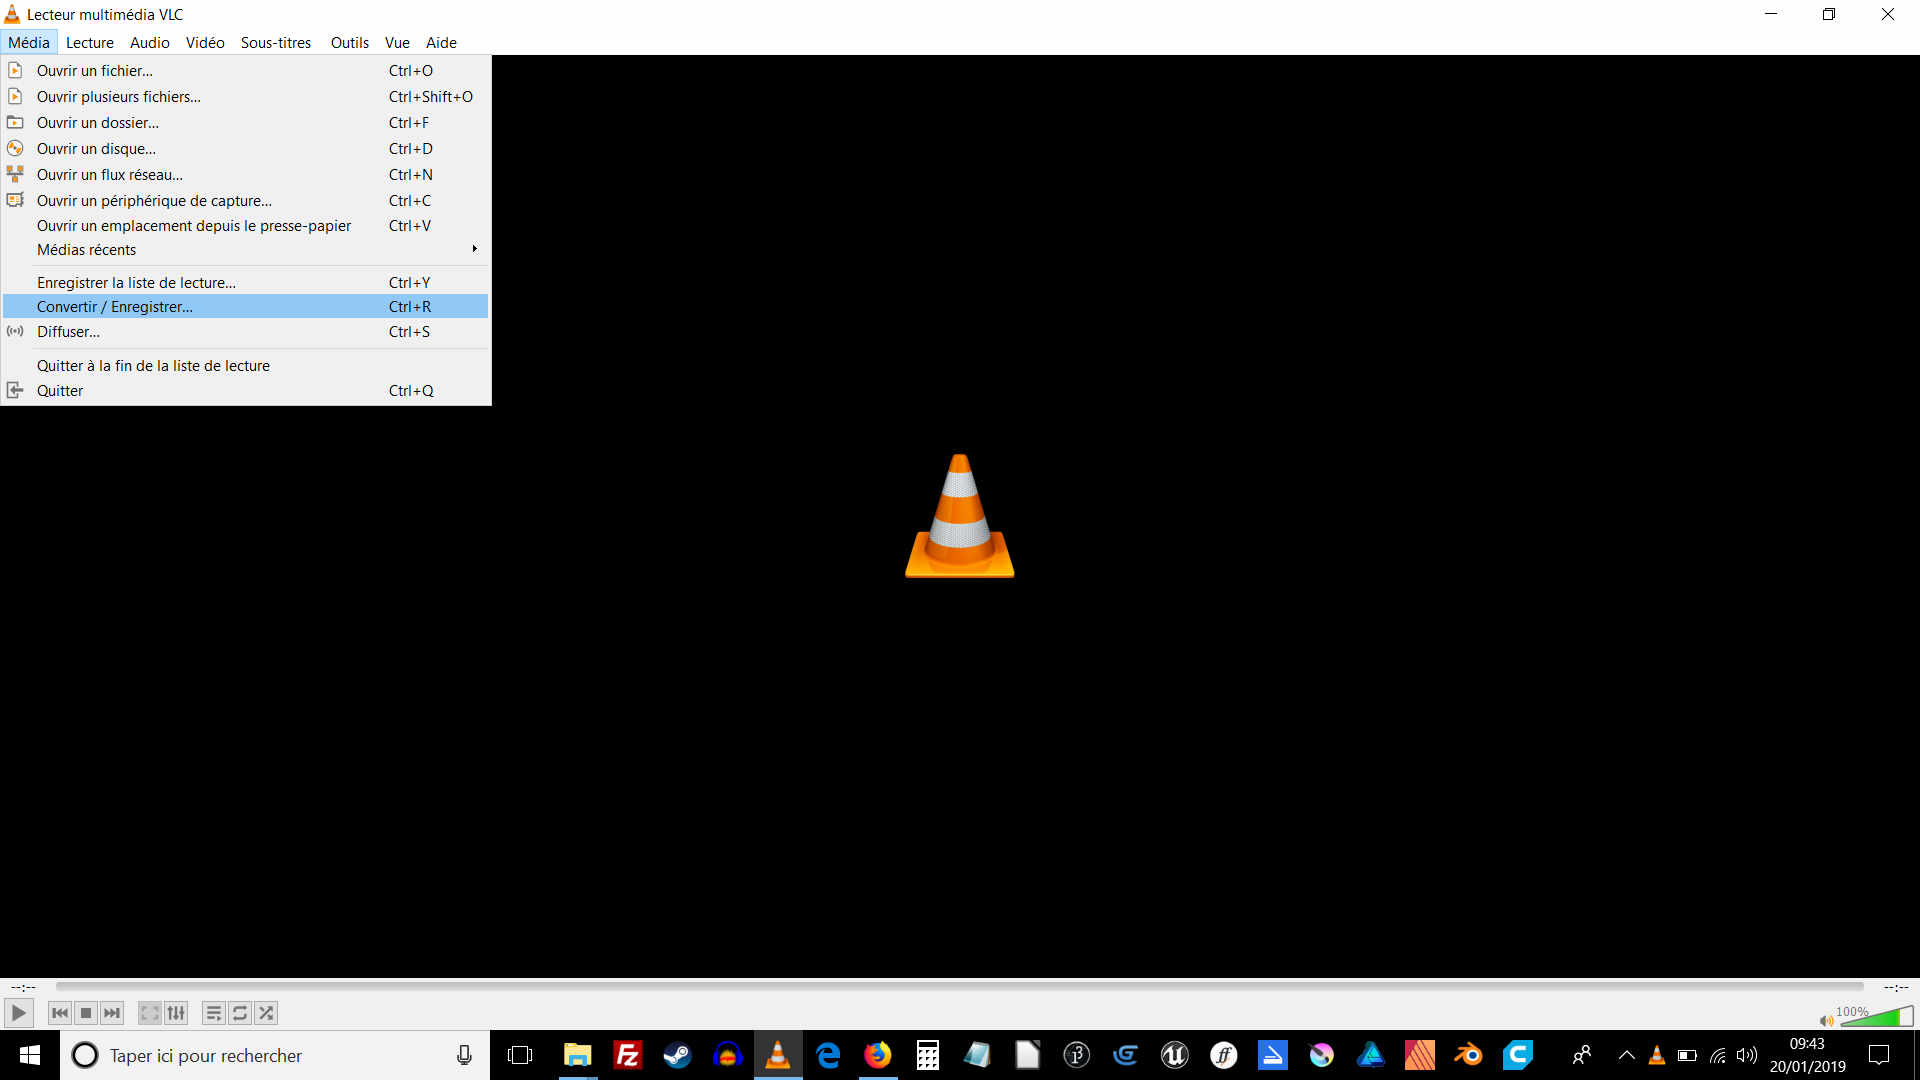This screenshot has width=1920, height=1080.
Task: Open the Sous-titres menu
Action: tap(275, 42)
